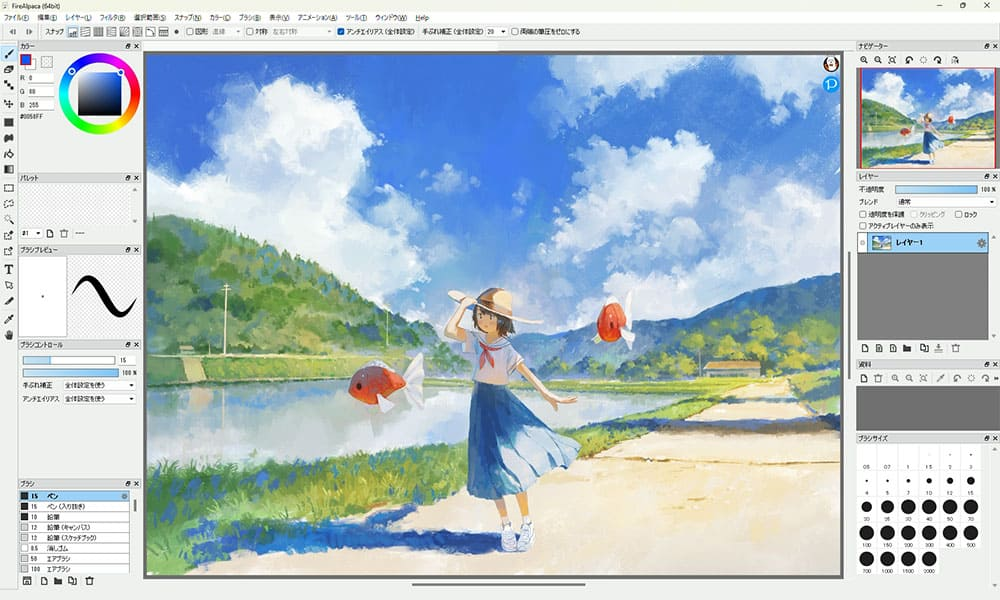Screen dimensions: 1000x600
Task: Select the Text tool
Action: (x=6, y=269)
